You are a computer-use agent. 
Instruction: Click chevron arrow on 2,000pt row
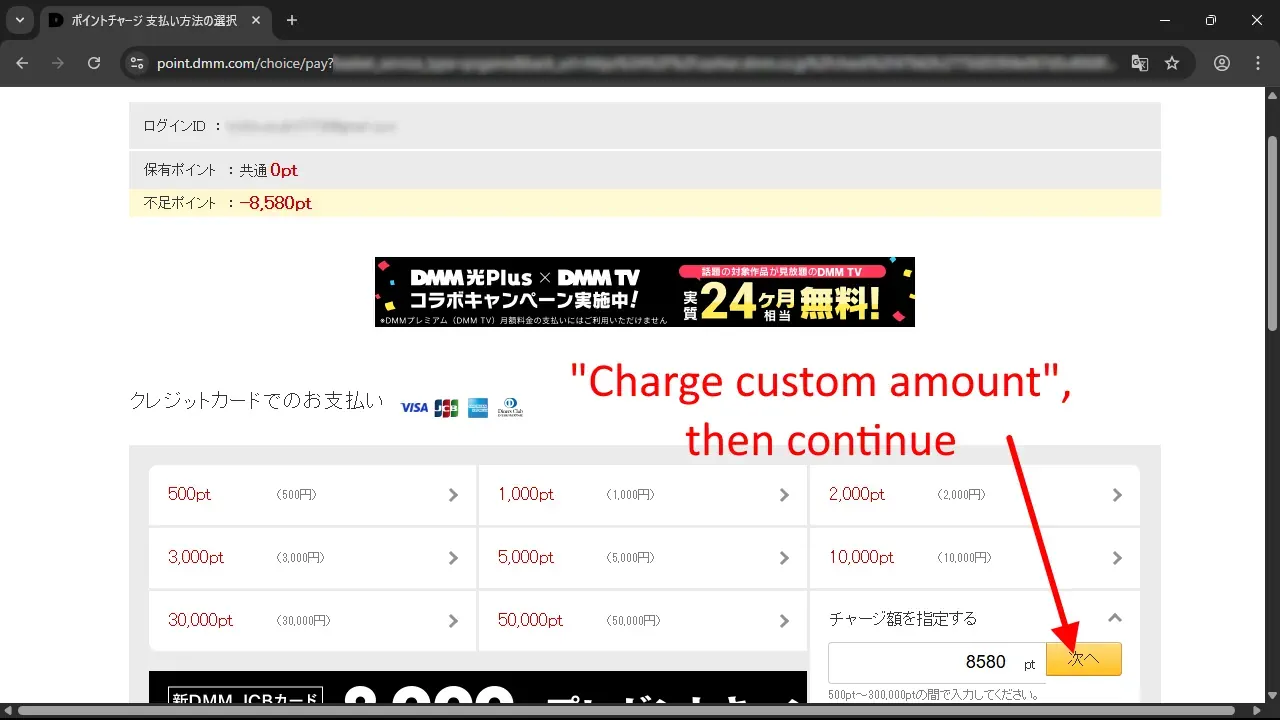point(1117,495)
